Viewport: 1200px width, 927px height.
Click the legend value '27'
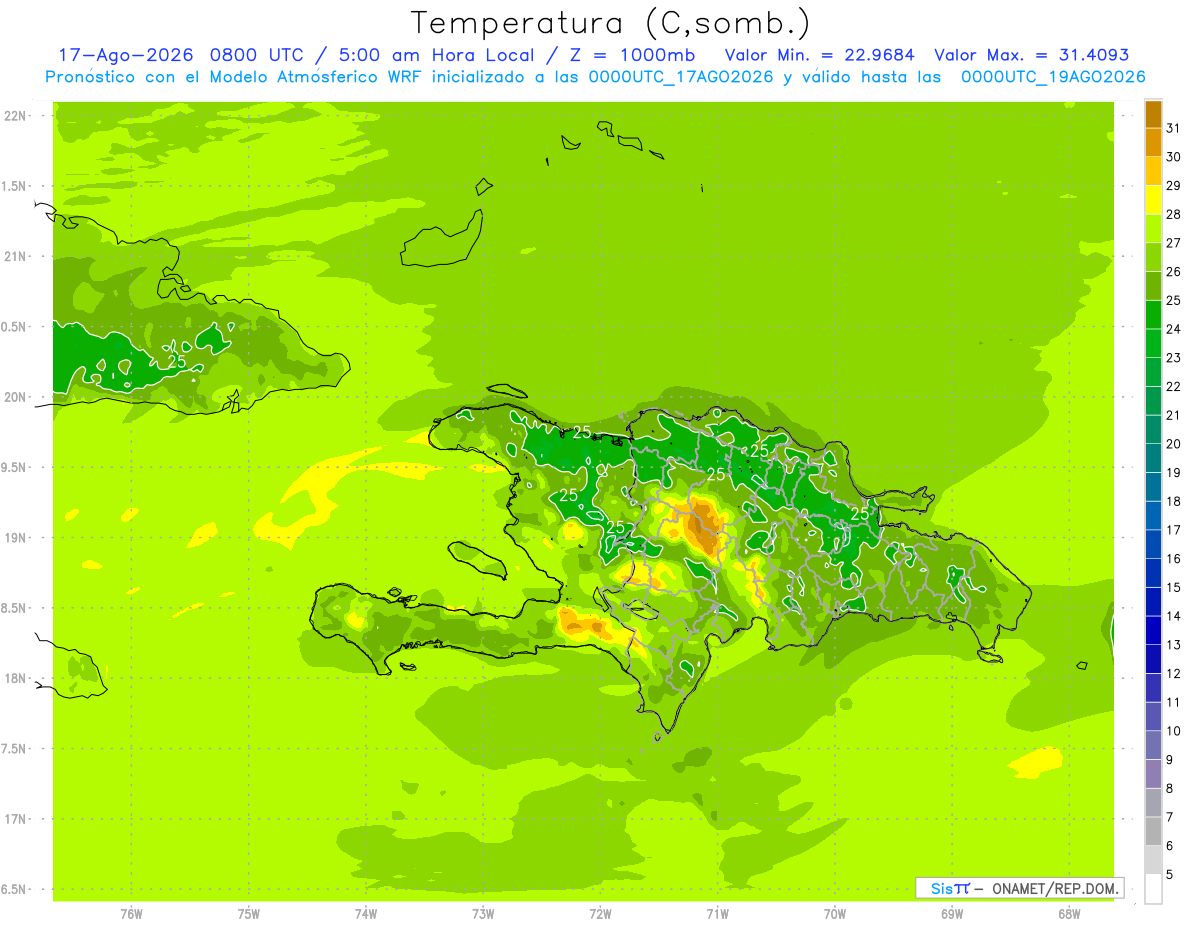pos(1173,242)
